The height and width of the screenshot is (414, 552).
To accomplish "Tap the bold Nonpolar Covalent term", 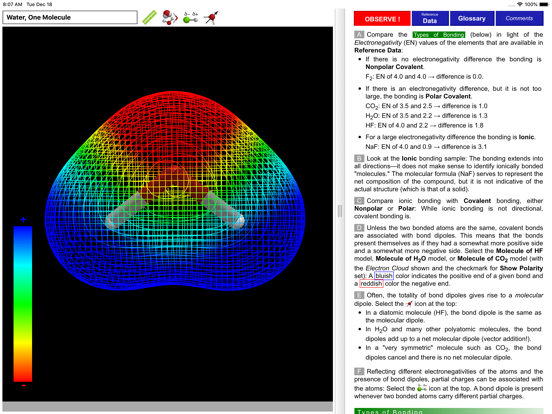I will (394, 67).
